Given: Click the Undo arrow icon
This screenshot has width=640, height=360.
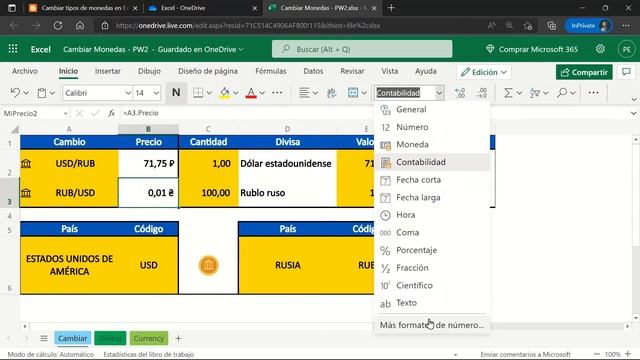Looking at the screenshot, I should pos(15,93).
